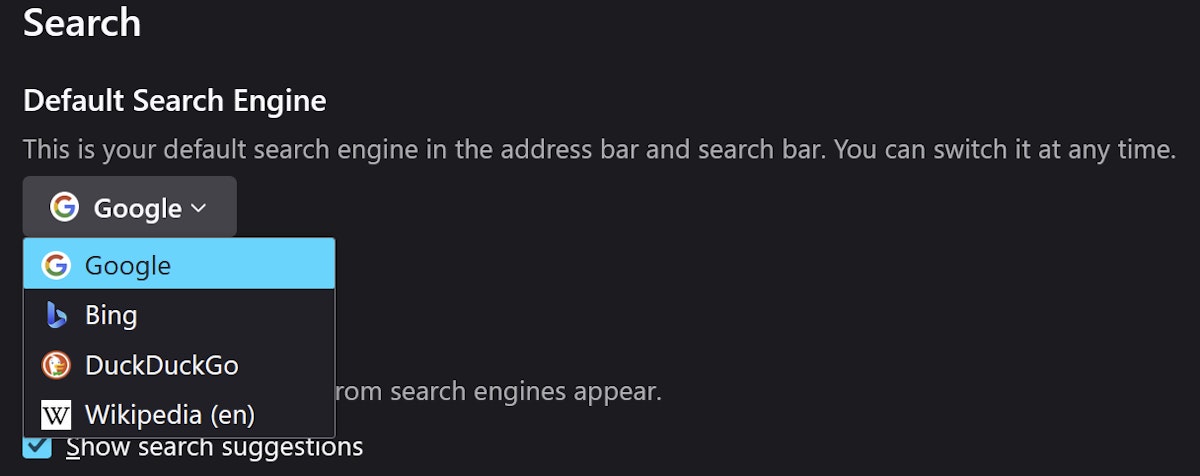Toggle the Show search suggestions checkbox

point(38,446)
